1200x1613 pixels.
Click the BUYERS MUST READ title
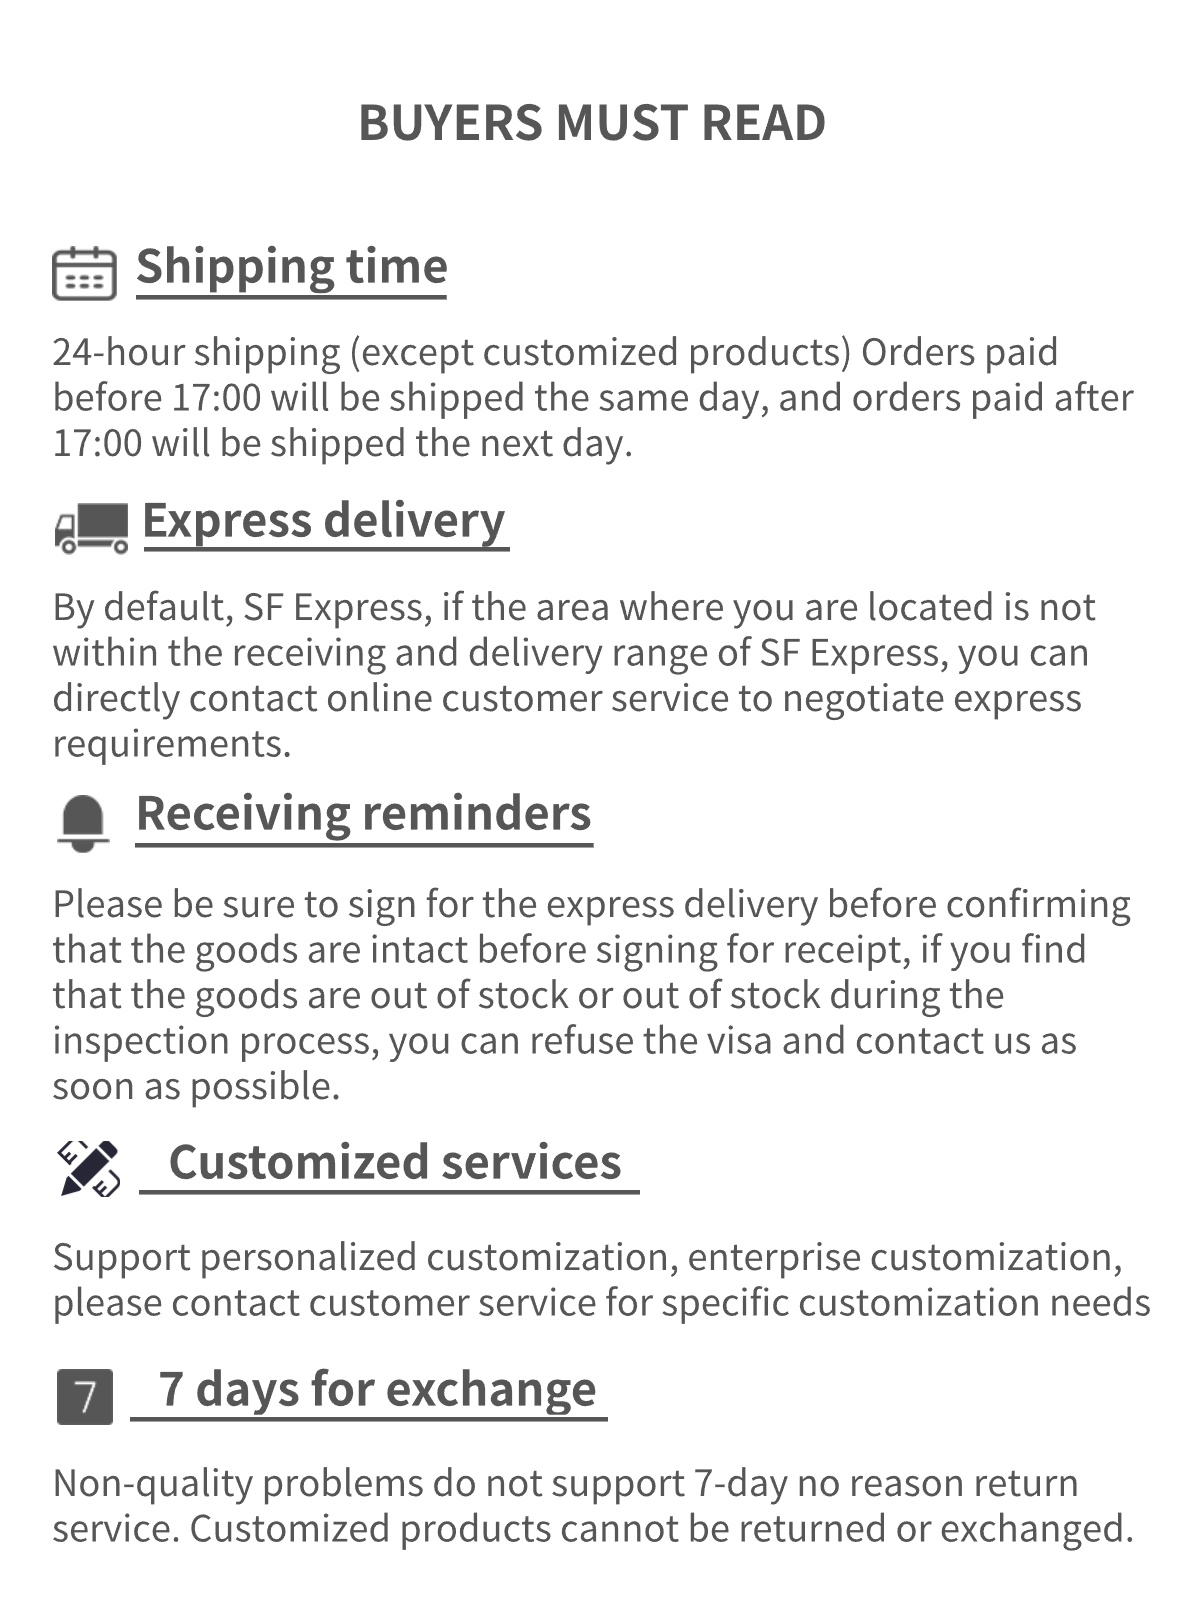point(592,123)
